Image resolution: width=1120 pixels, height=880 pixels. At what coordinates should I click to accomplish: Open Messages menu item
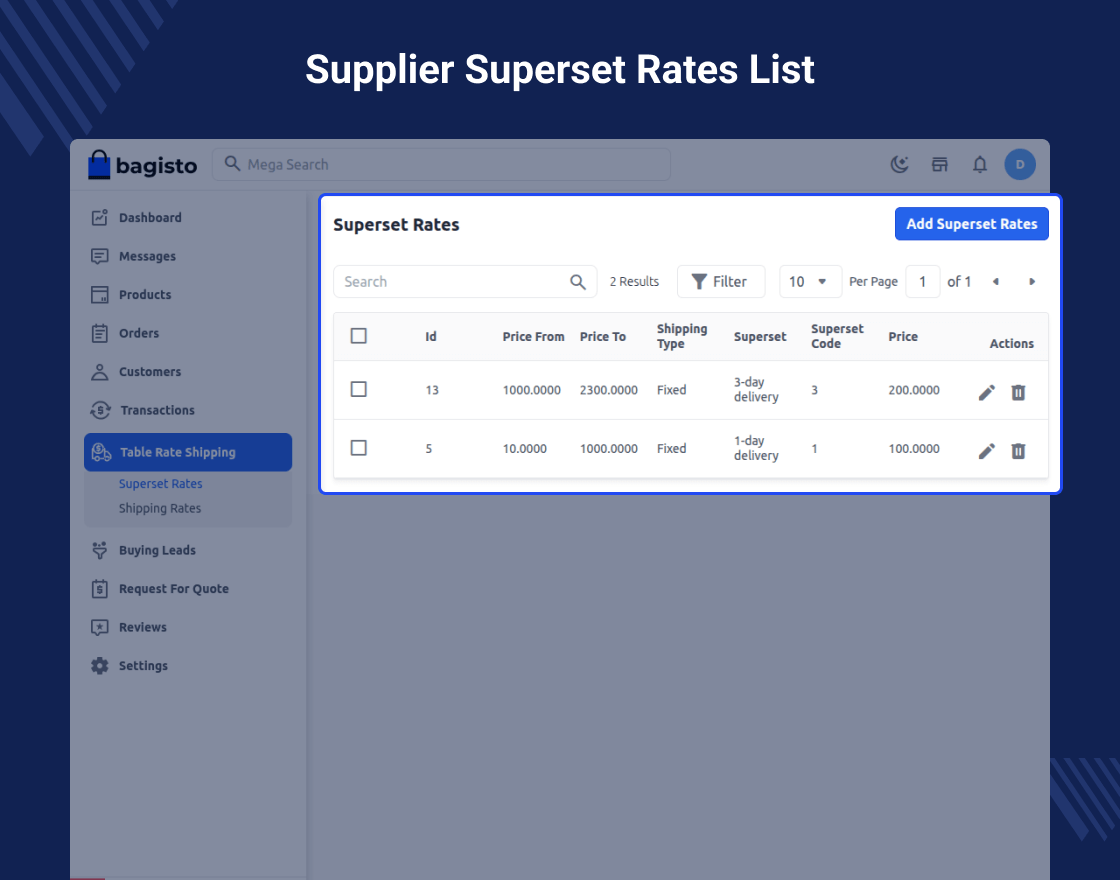tap(147, 256)
